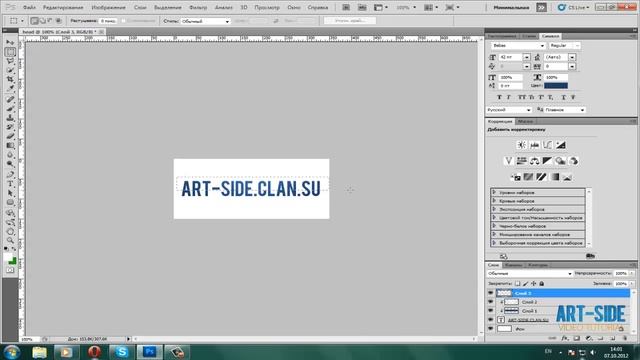This screenshot has height=360, width=640.
Task: Add a Black & White adjustment
Action: (547, 161)
